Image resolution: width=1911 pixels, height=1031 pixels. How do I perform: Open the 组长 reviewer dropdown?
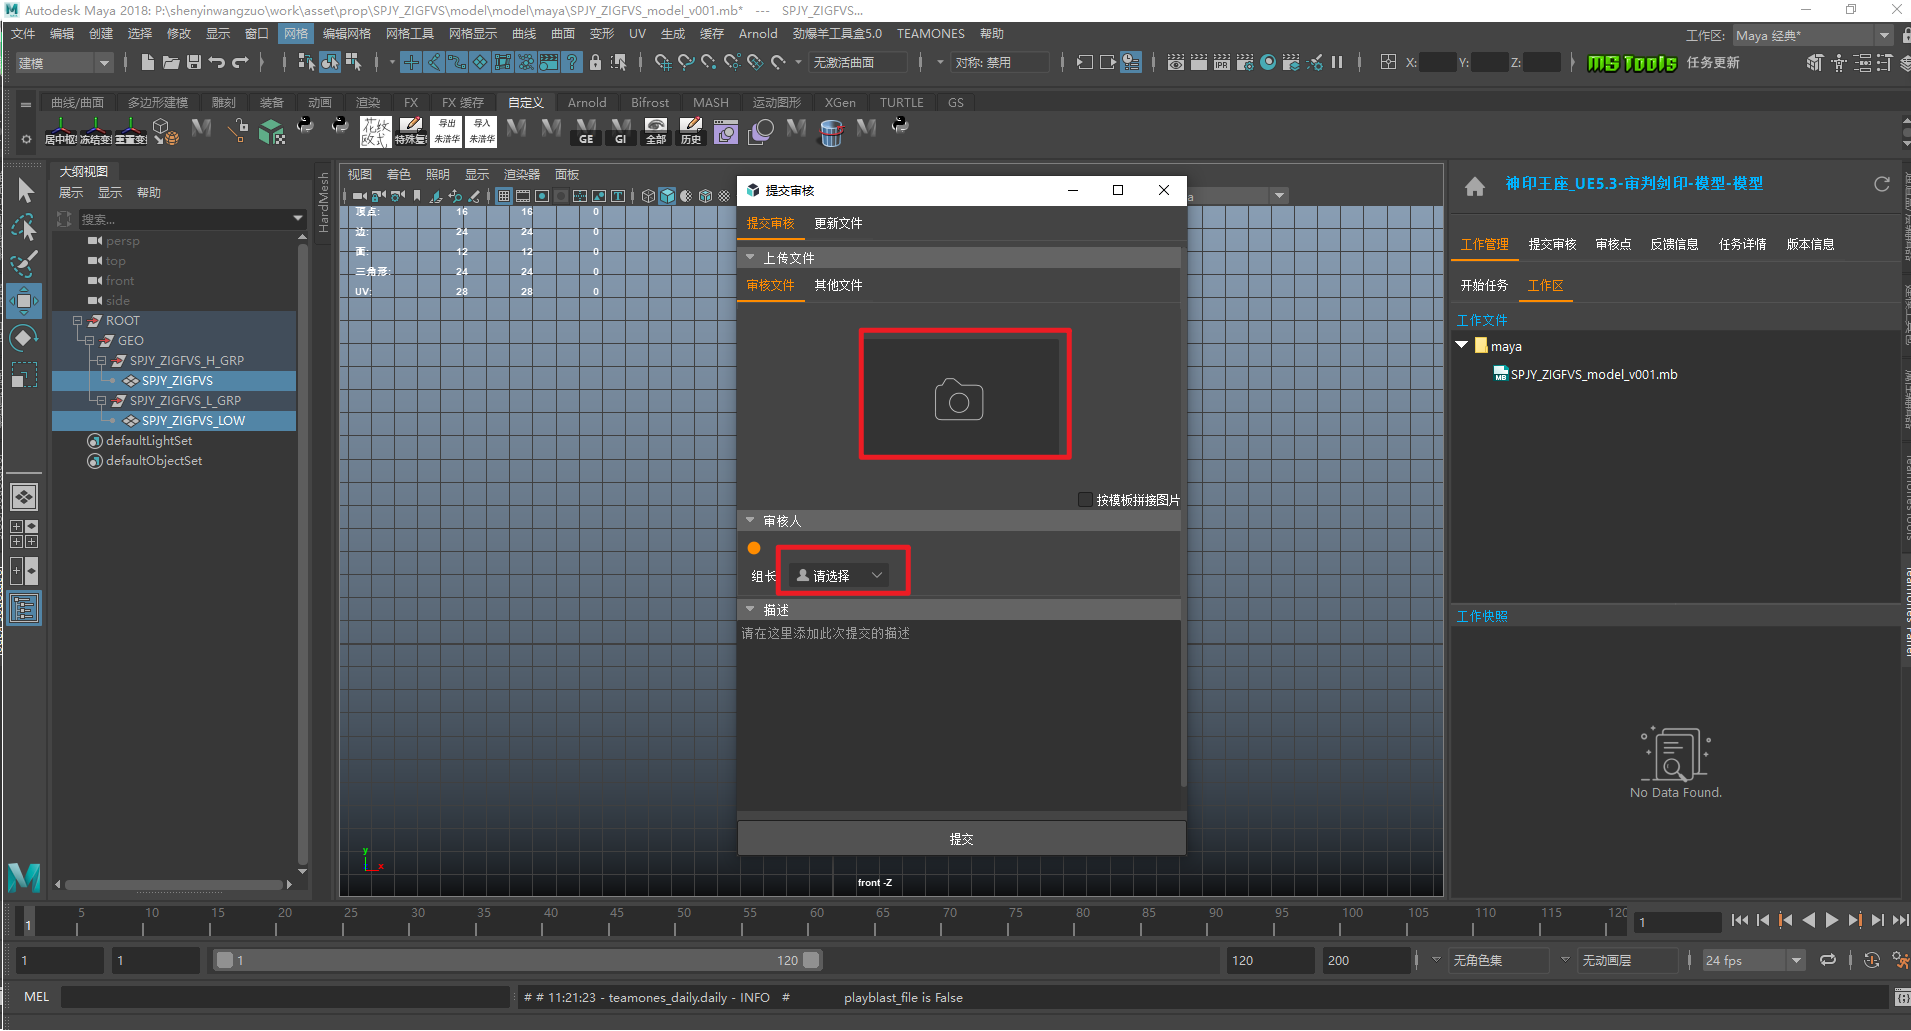pos(839,575)
